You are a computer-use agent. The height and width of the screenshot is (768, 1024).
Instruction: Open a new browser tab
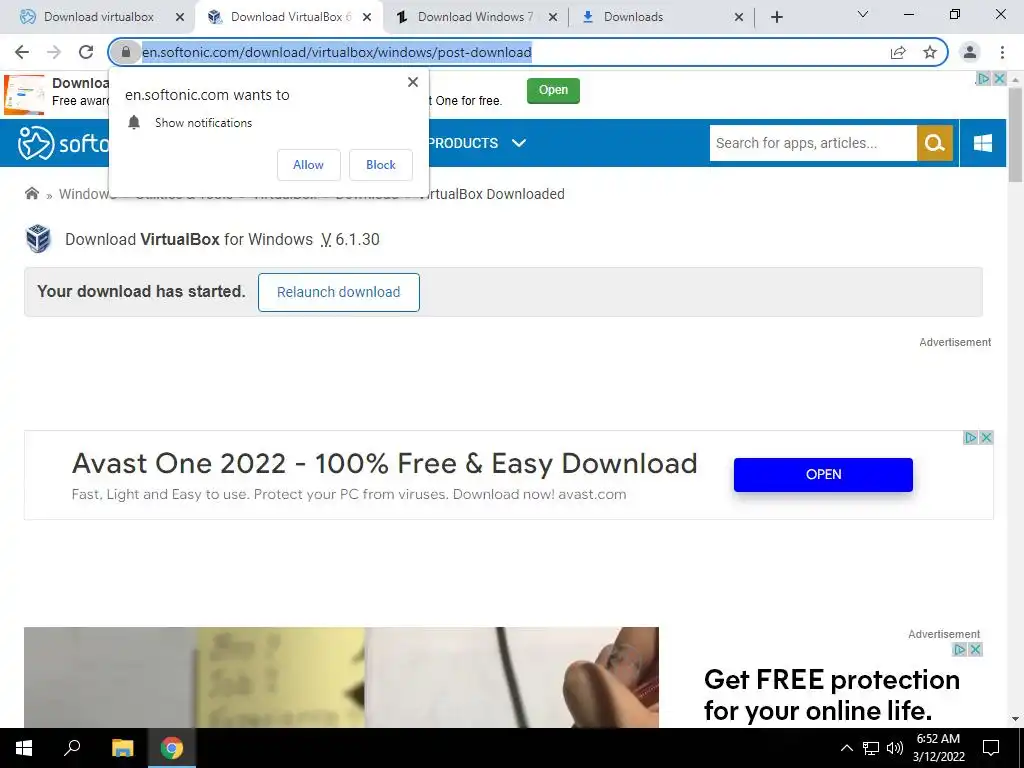[x=776, y=17]
